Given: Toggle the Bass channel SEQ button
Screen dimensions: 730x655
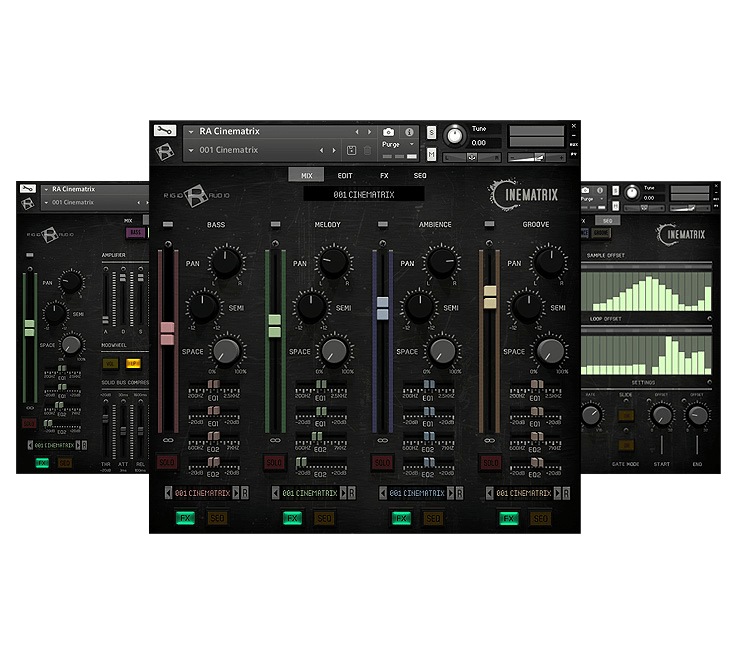Looking at the screenshot, I should pos(217,518).
